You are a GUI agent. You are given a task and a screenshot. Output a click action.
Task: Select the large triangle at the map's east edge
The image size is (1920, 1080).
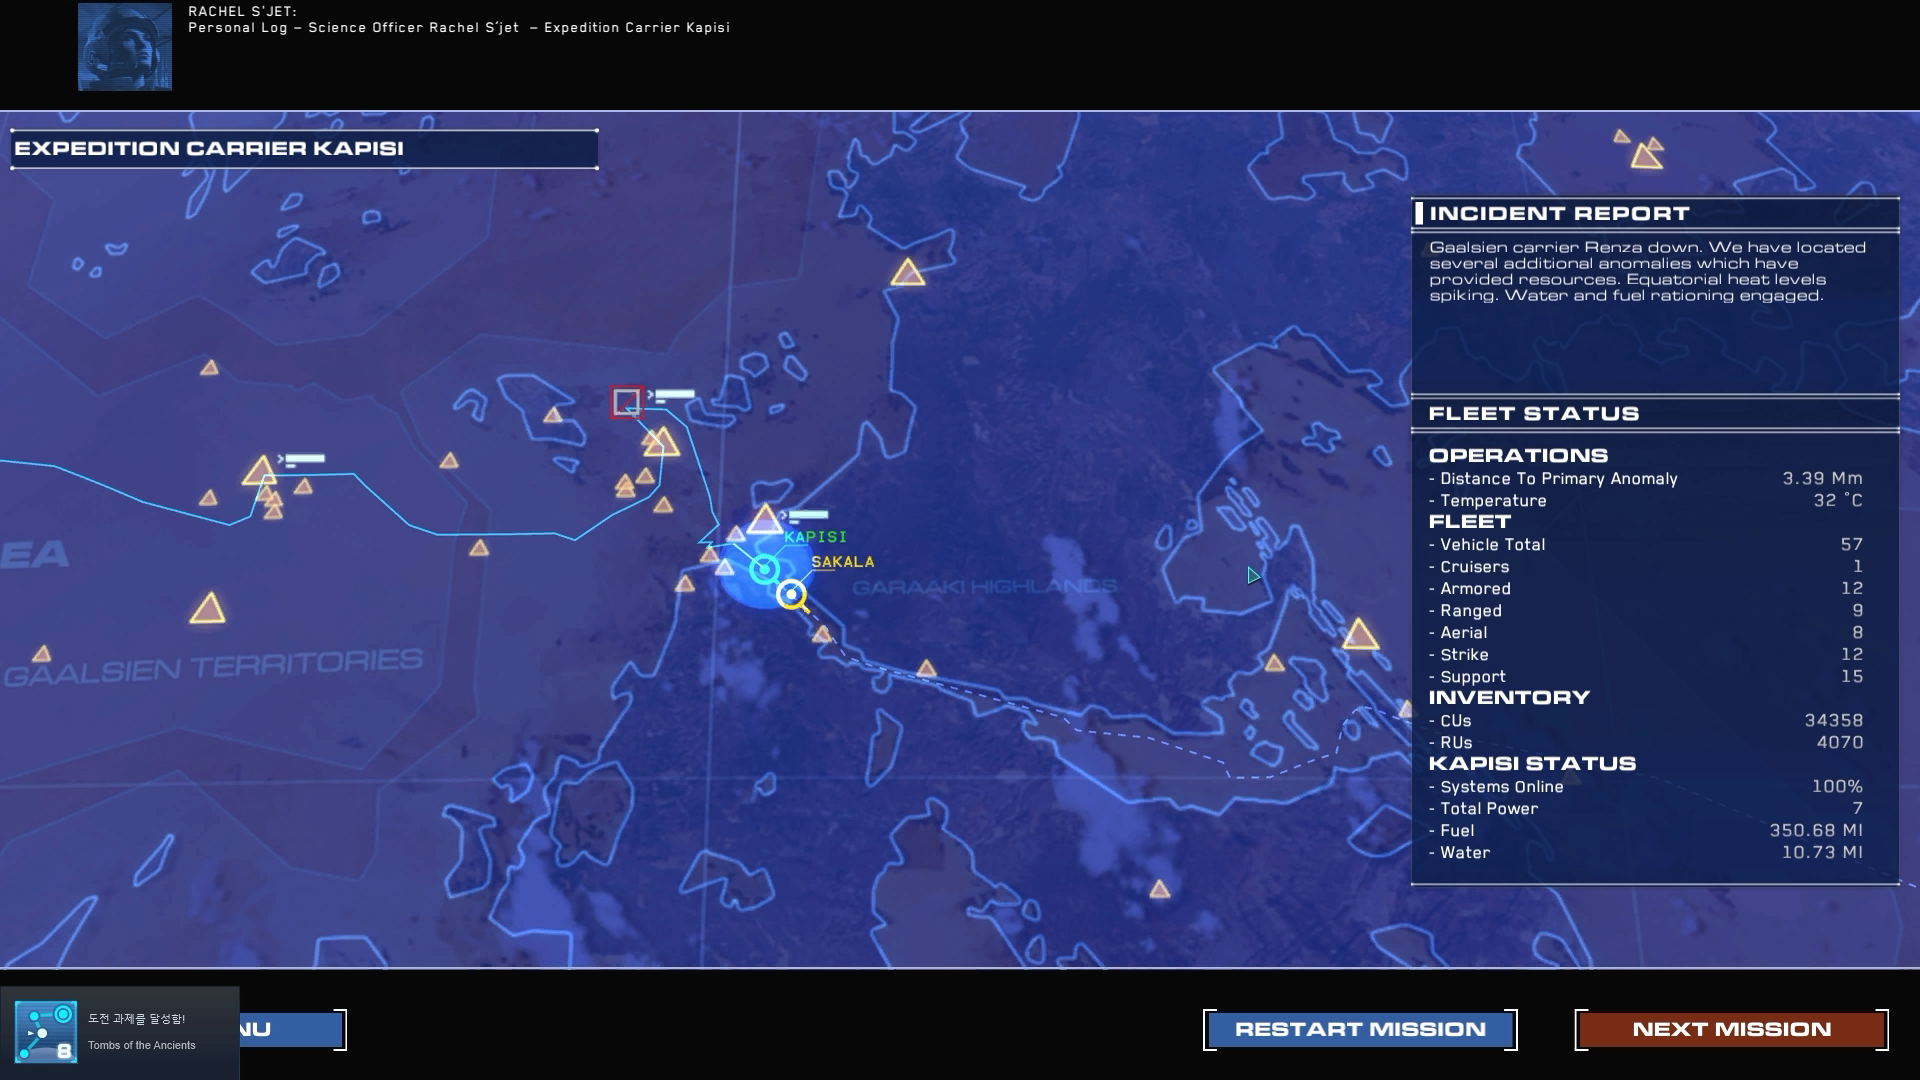click(1359, 635)
